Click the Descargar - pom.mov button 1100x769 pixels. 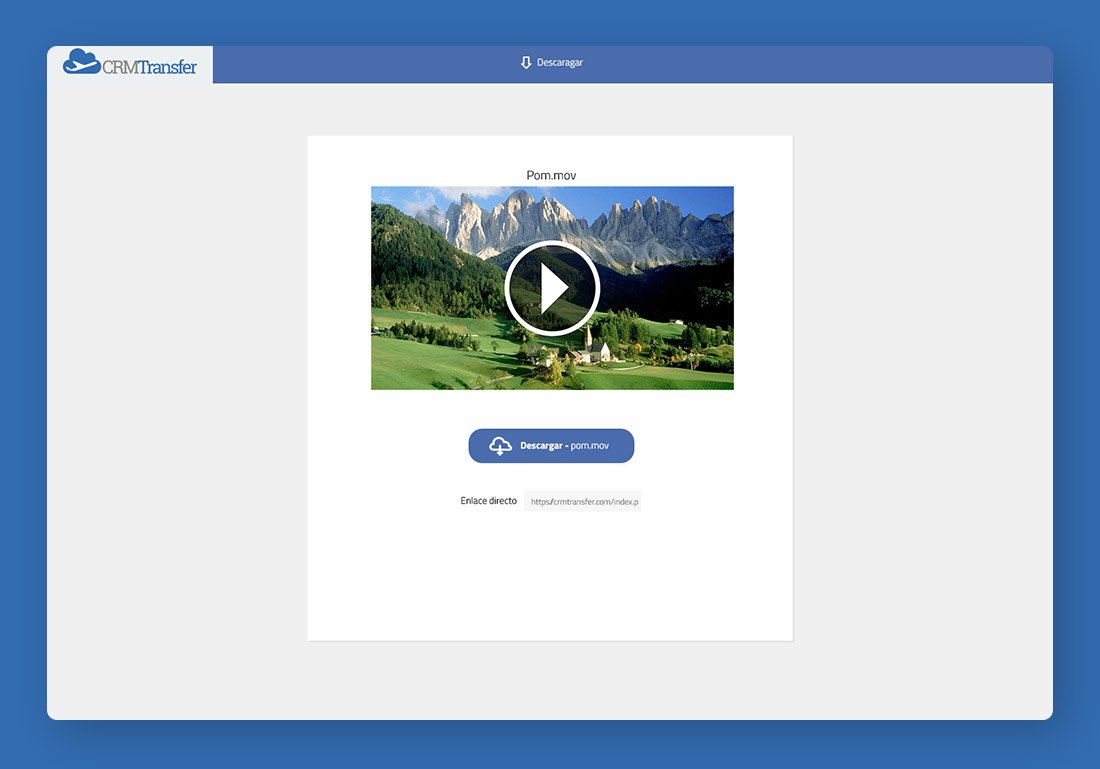pos(551,446)
